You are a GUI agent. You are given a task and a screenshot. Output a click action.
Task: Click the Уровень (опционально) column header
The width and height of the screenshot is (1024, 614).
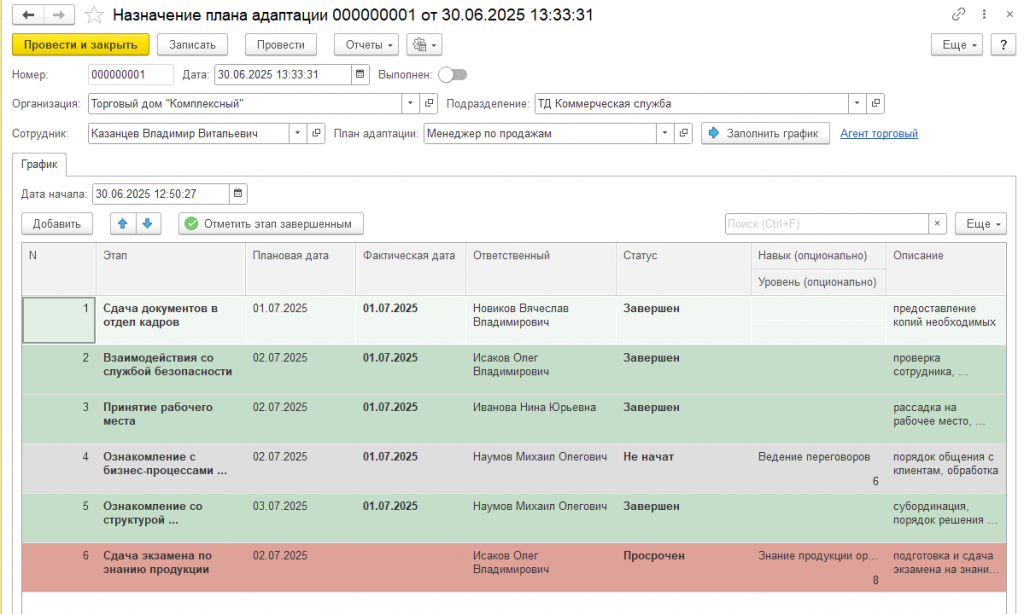coord(818,282)
